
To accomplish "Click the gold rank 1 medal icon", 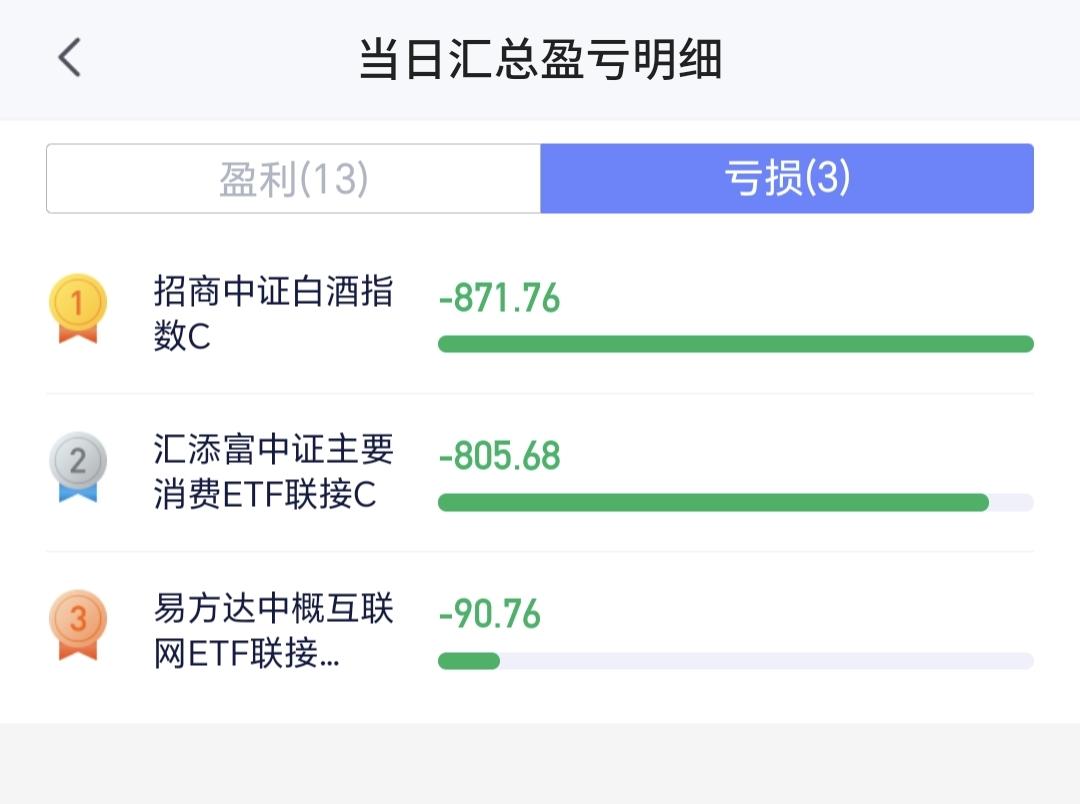I will [x=78, y=308].
